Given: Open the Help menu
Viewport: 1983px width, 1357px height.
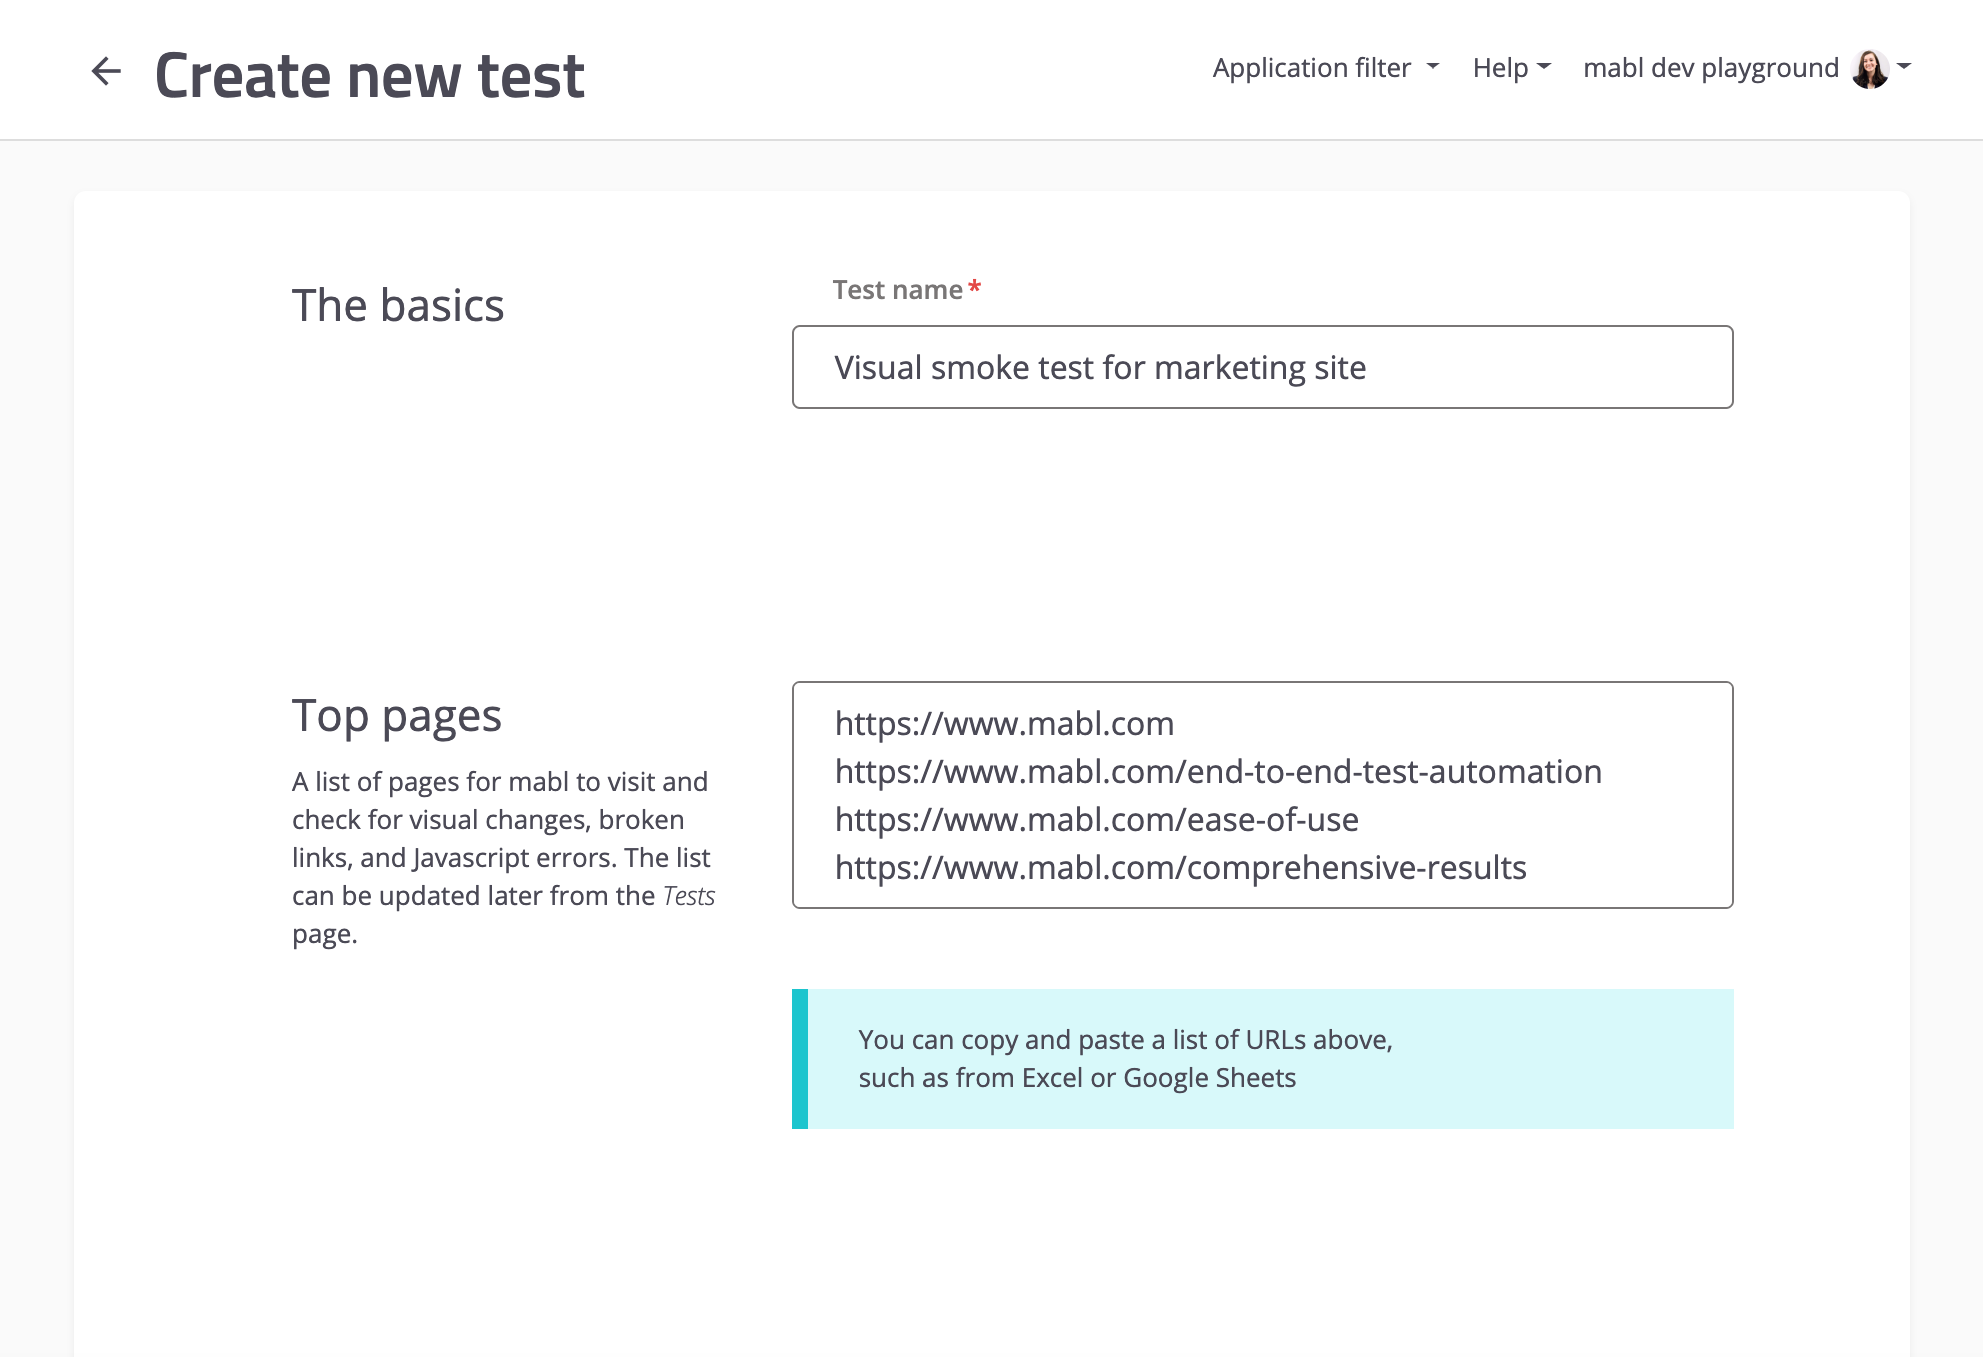Looking at the screenshot, I should pos(1511,68).
